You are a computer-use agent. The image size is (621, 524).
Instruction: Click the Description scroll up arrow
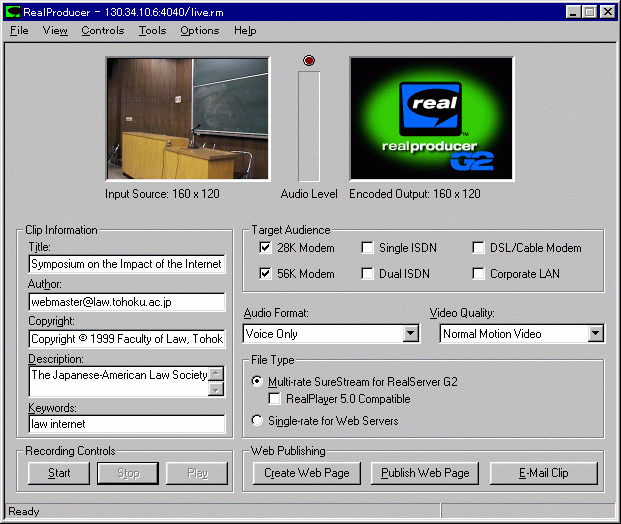216,373
